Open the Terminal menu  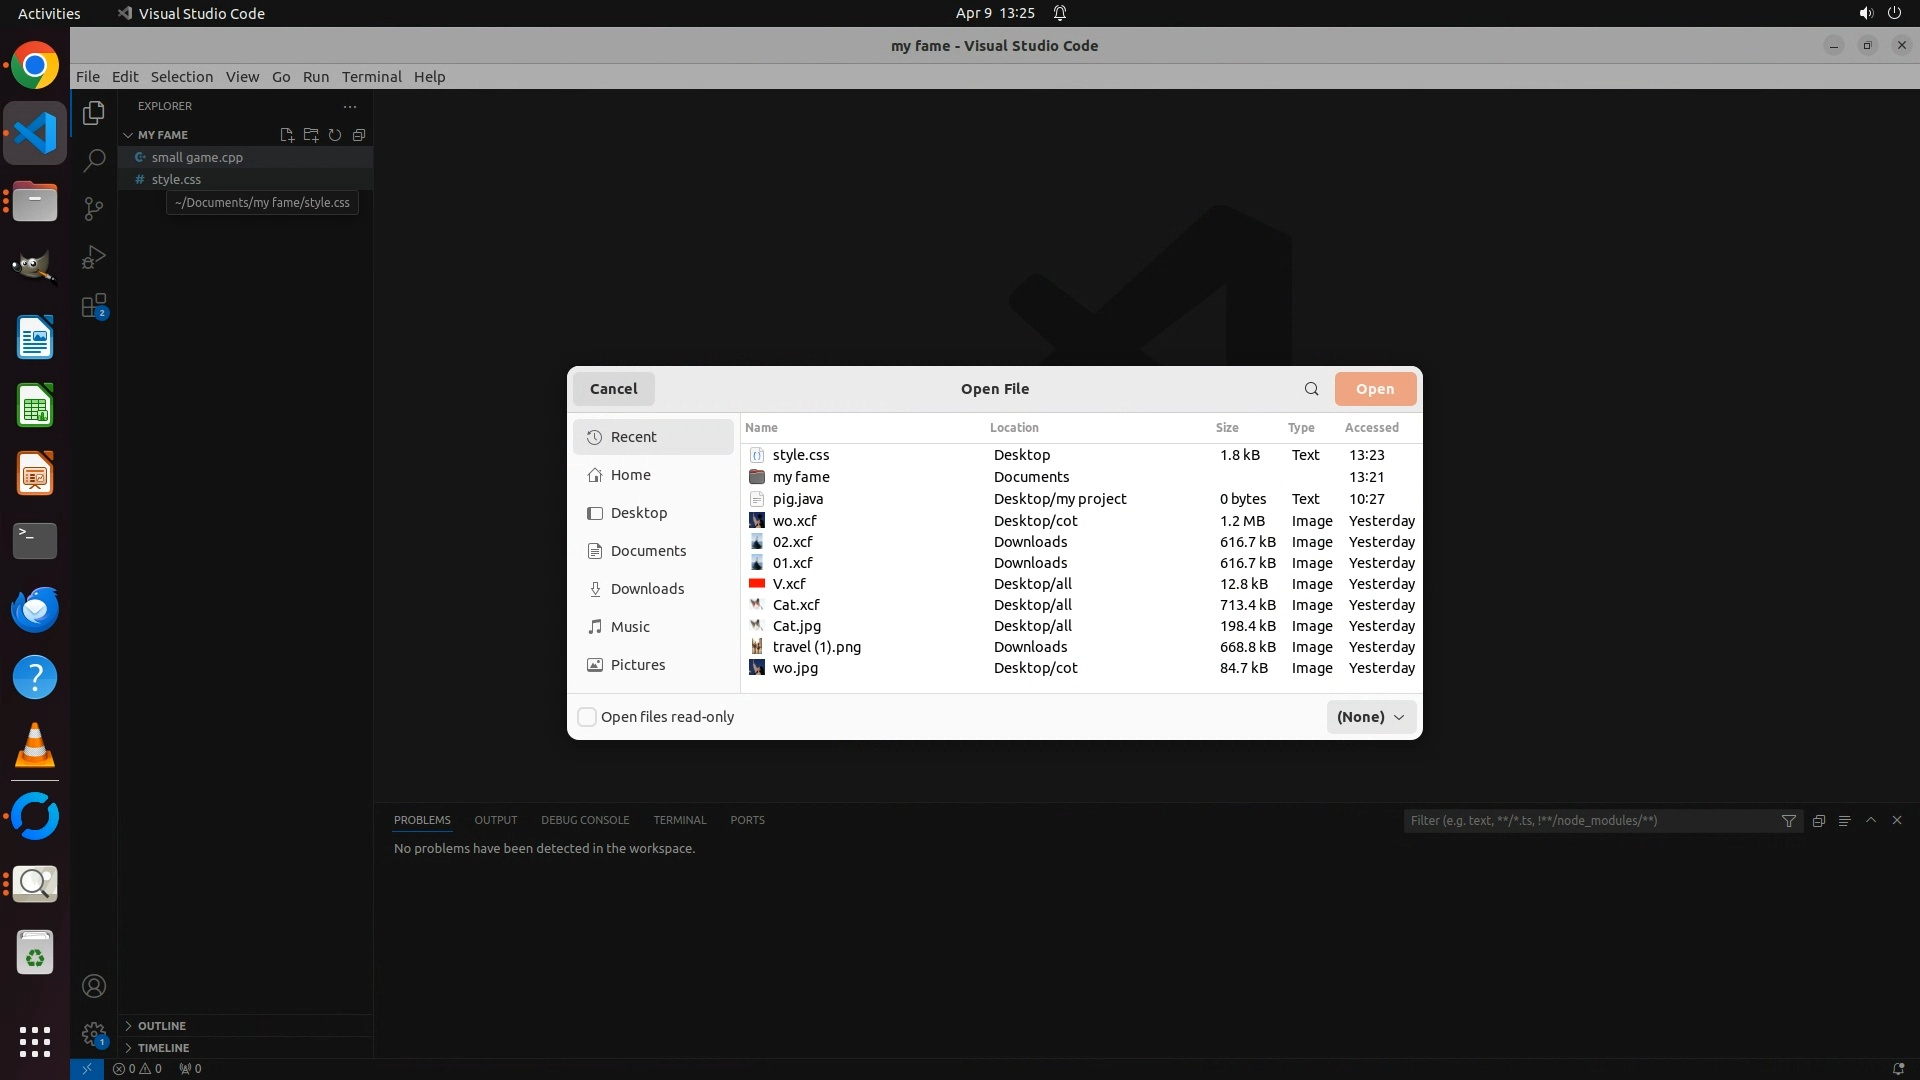[x=371, y=77]
